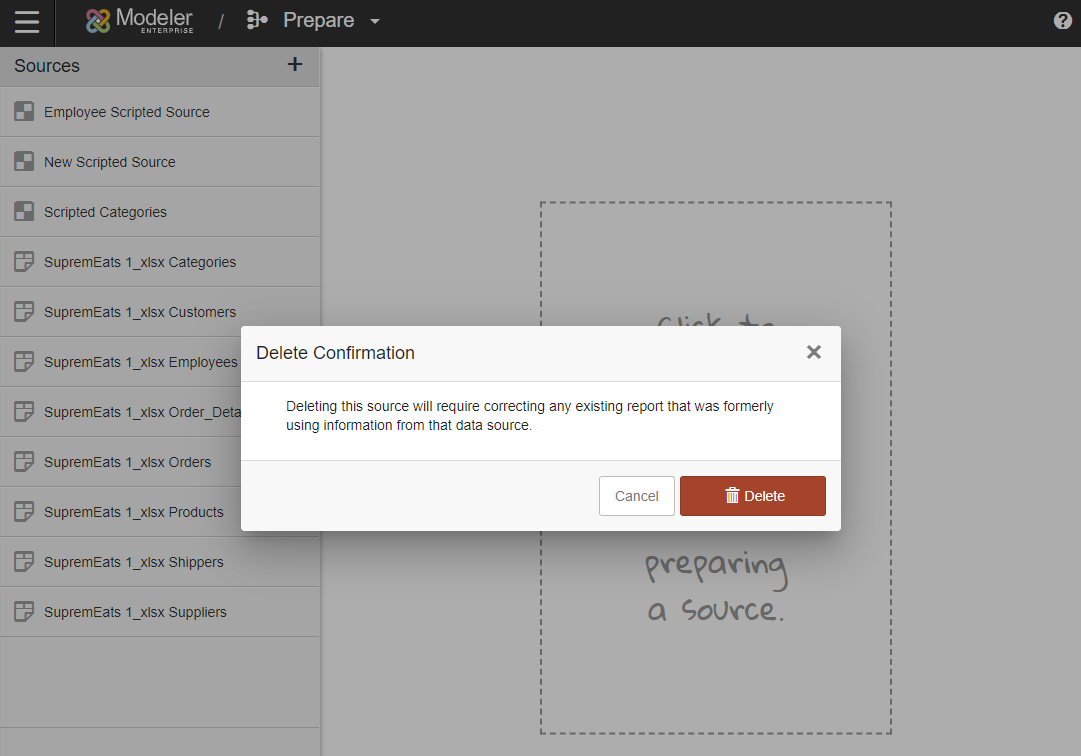This screenshot has height=756, width=1081.
Task: Click the SupremEats Suppliers table icon
Action: tap(24, 612)
